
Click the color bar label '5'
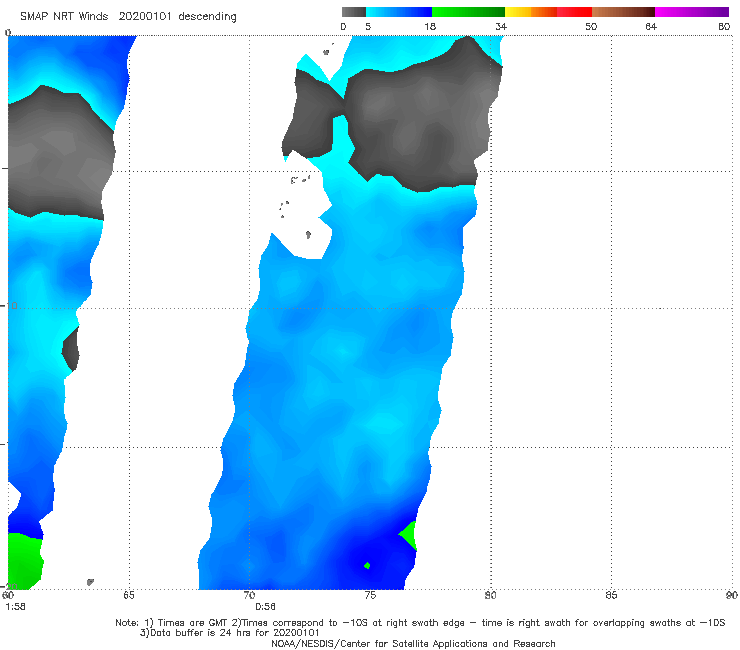click(368, 26)
